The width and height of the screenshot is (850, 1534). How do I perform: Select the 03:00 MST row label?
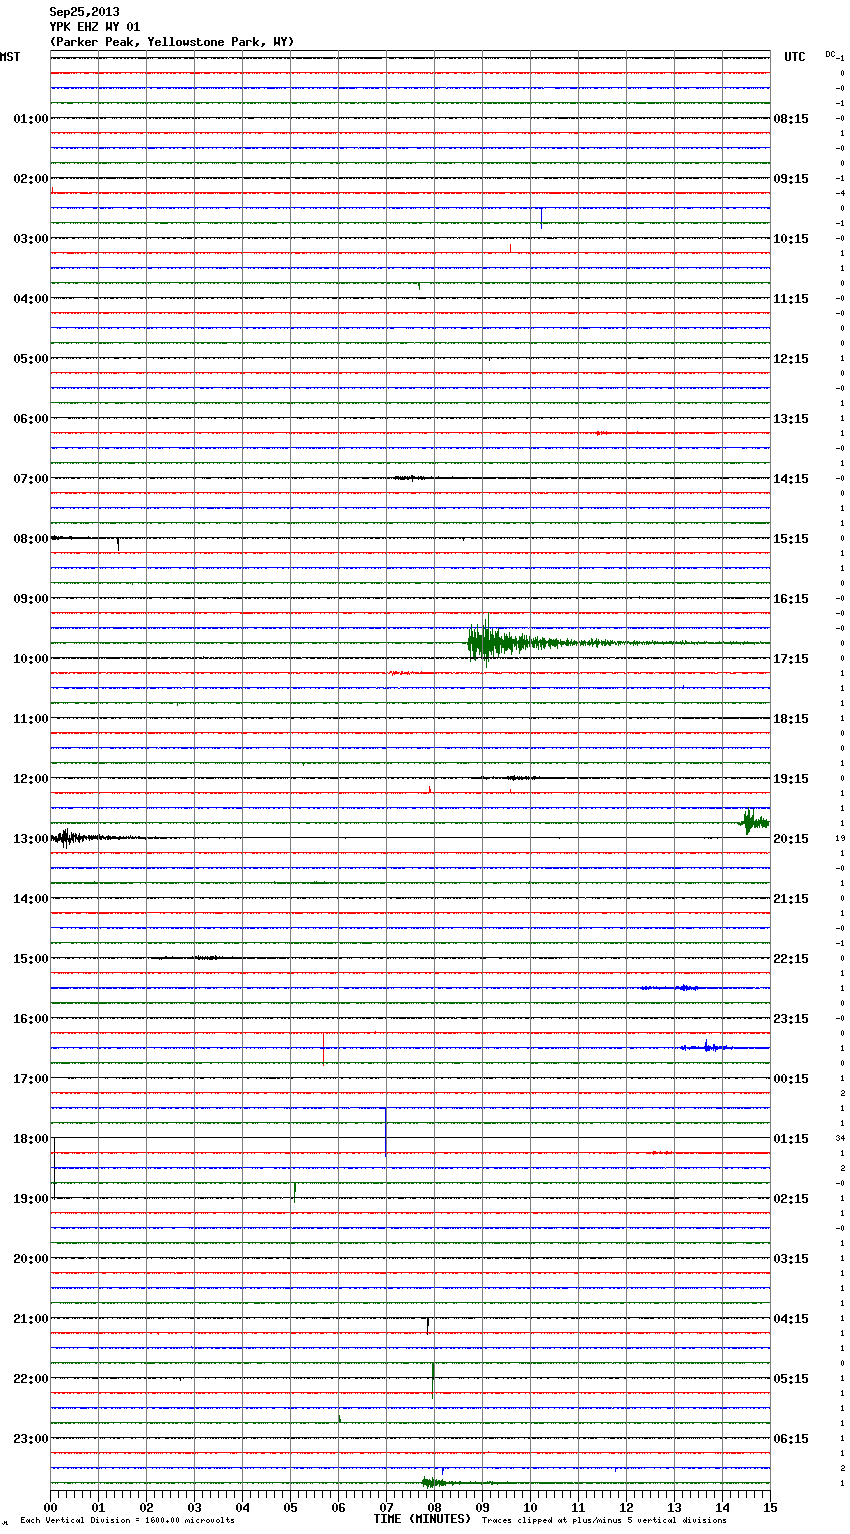click(31, 239)
